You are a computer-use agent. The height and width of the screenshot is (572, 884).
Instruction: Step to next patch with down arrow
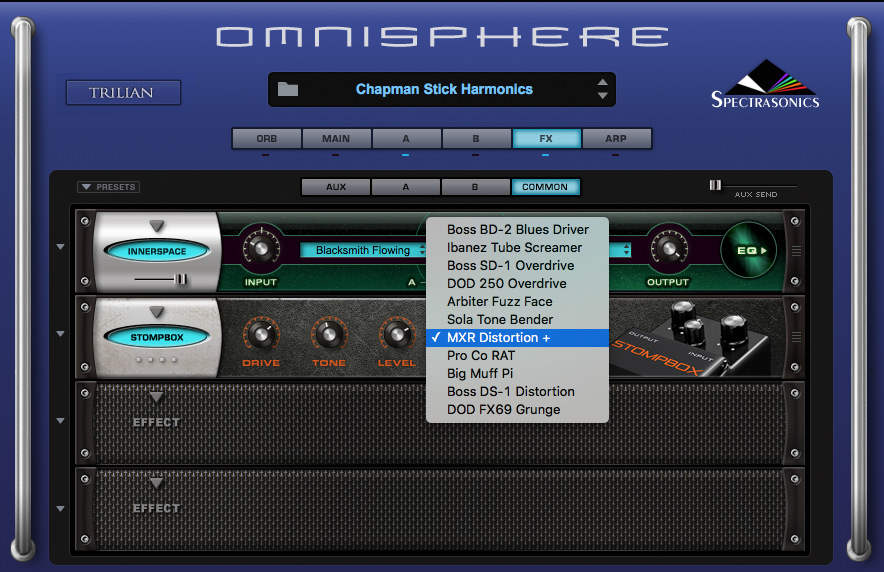point(603,96)
